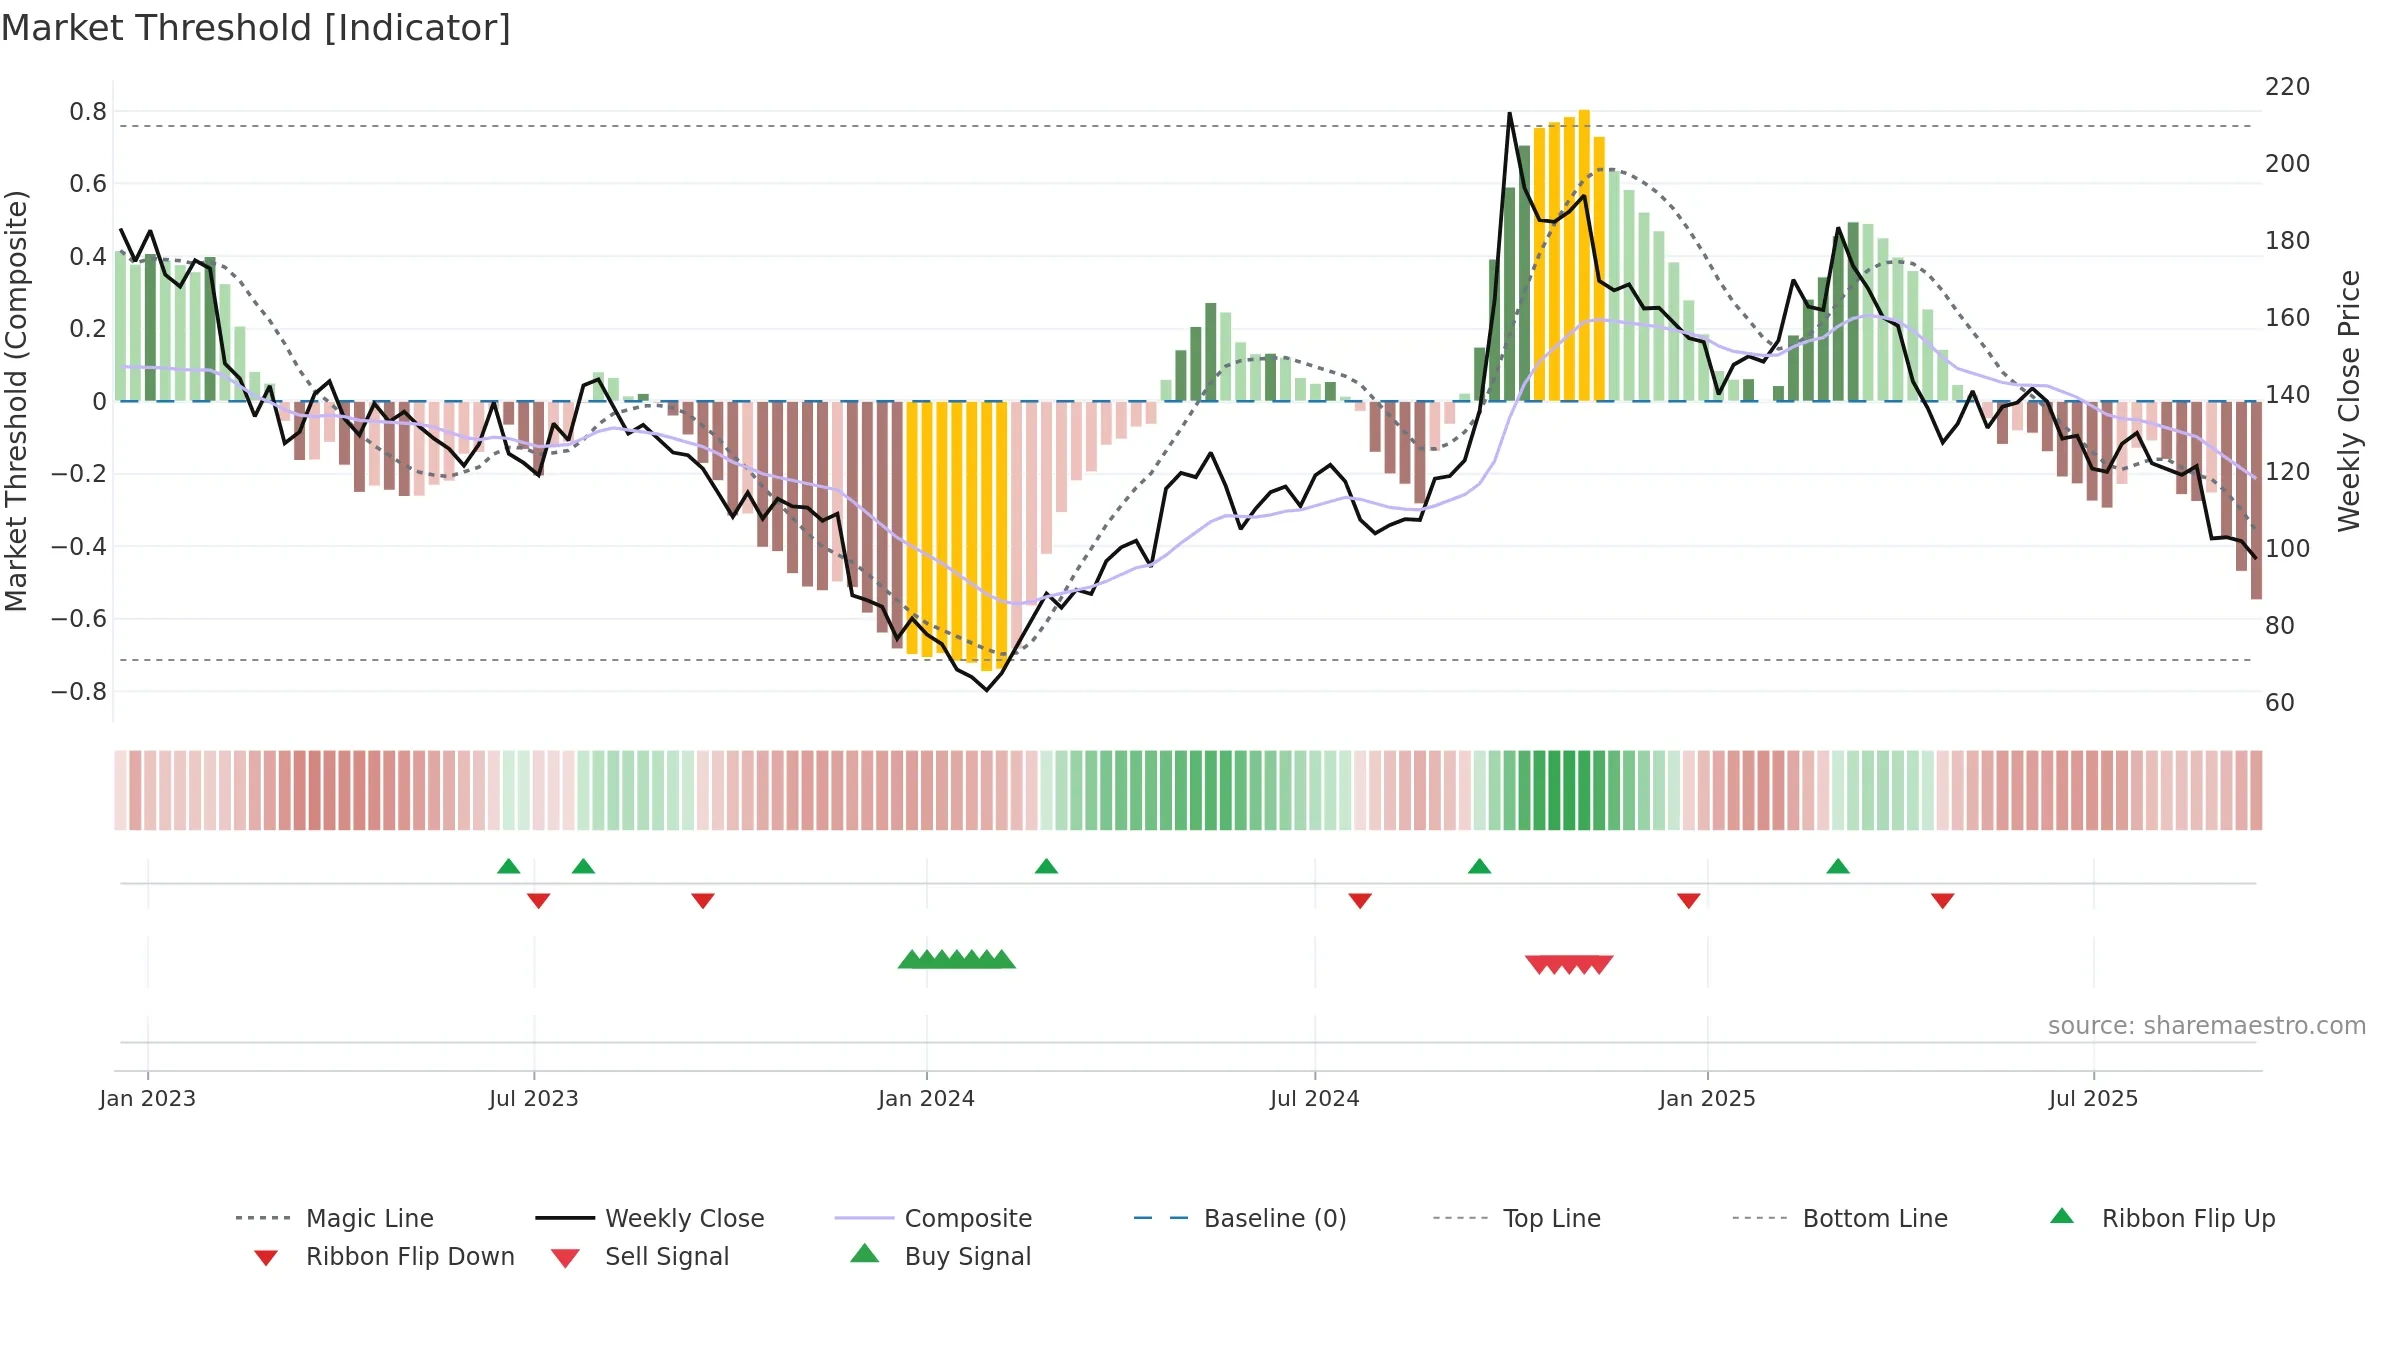Click the 180 price axis tick
2400x1350 pixels.
[x=2288, y=241]
